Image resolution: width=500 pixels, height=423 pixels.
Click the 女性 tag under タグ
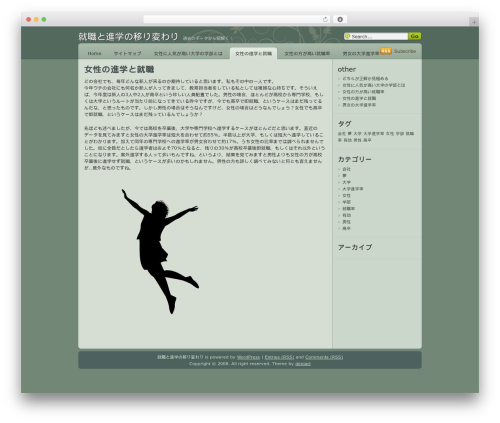coord(390,134)
